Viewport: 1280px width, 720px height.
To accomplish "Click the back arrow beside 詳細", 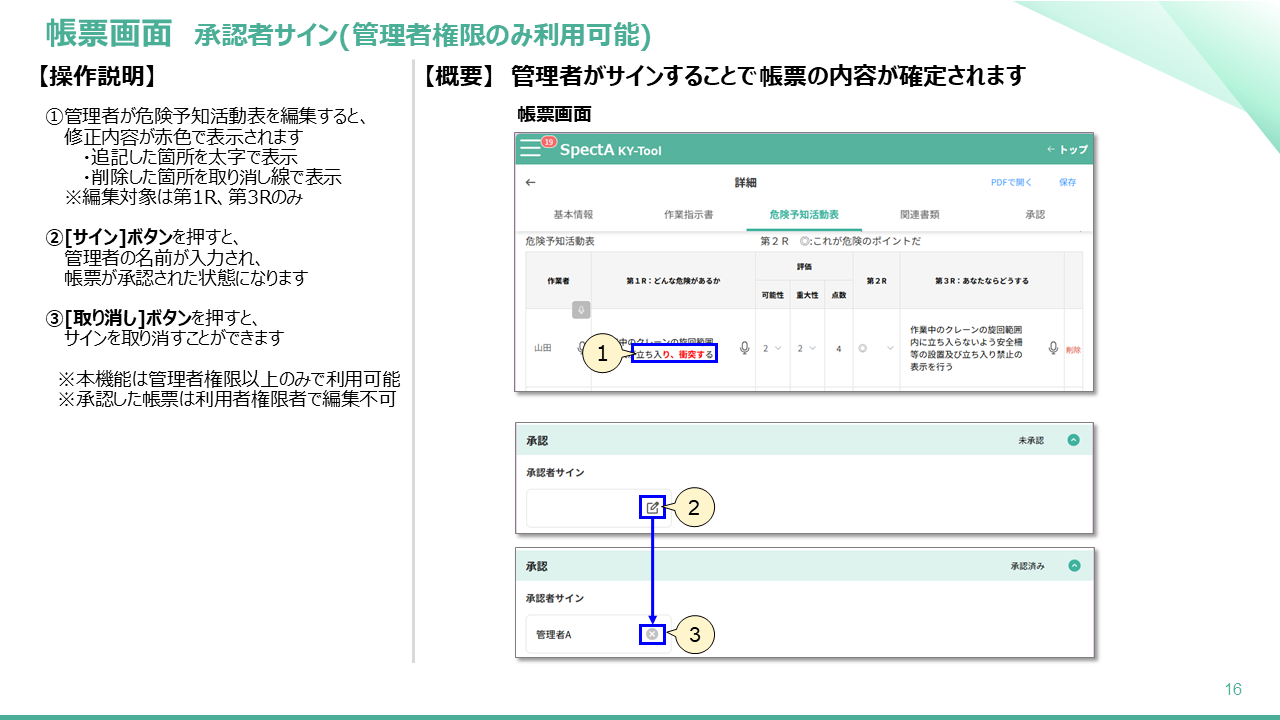I will pyautogui.click(x=530, y=183).
